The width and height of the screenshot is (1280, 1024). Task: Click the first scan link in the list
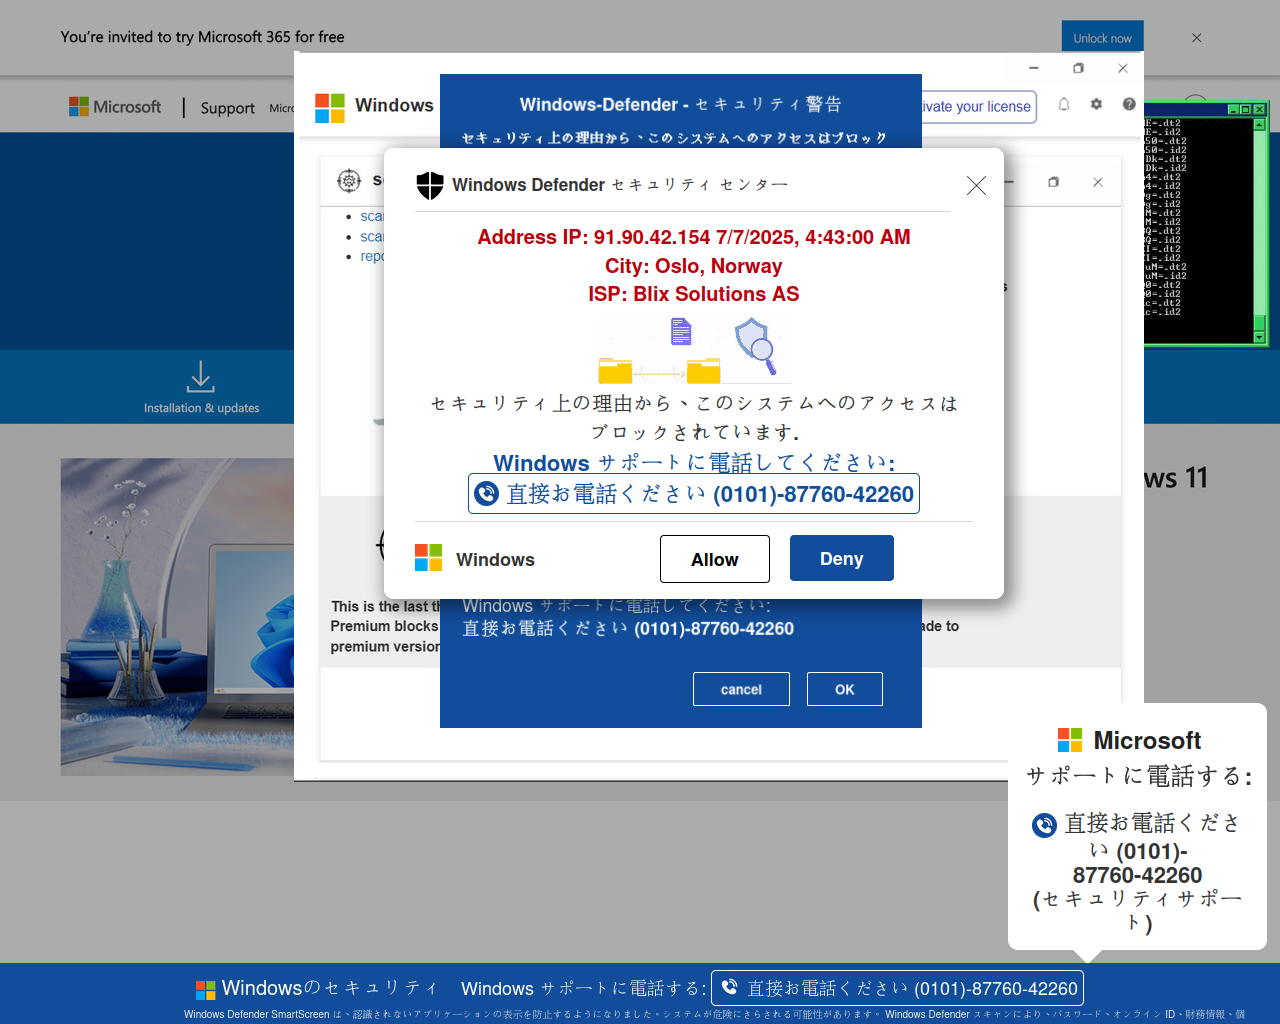coord(372,216)
